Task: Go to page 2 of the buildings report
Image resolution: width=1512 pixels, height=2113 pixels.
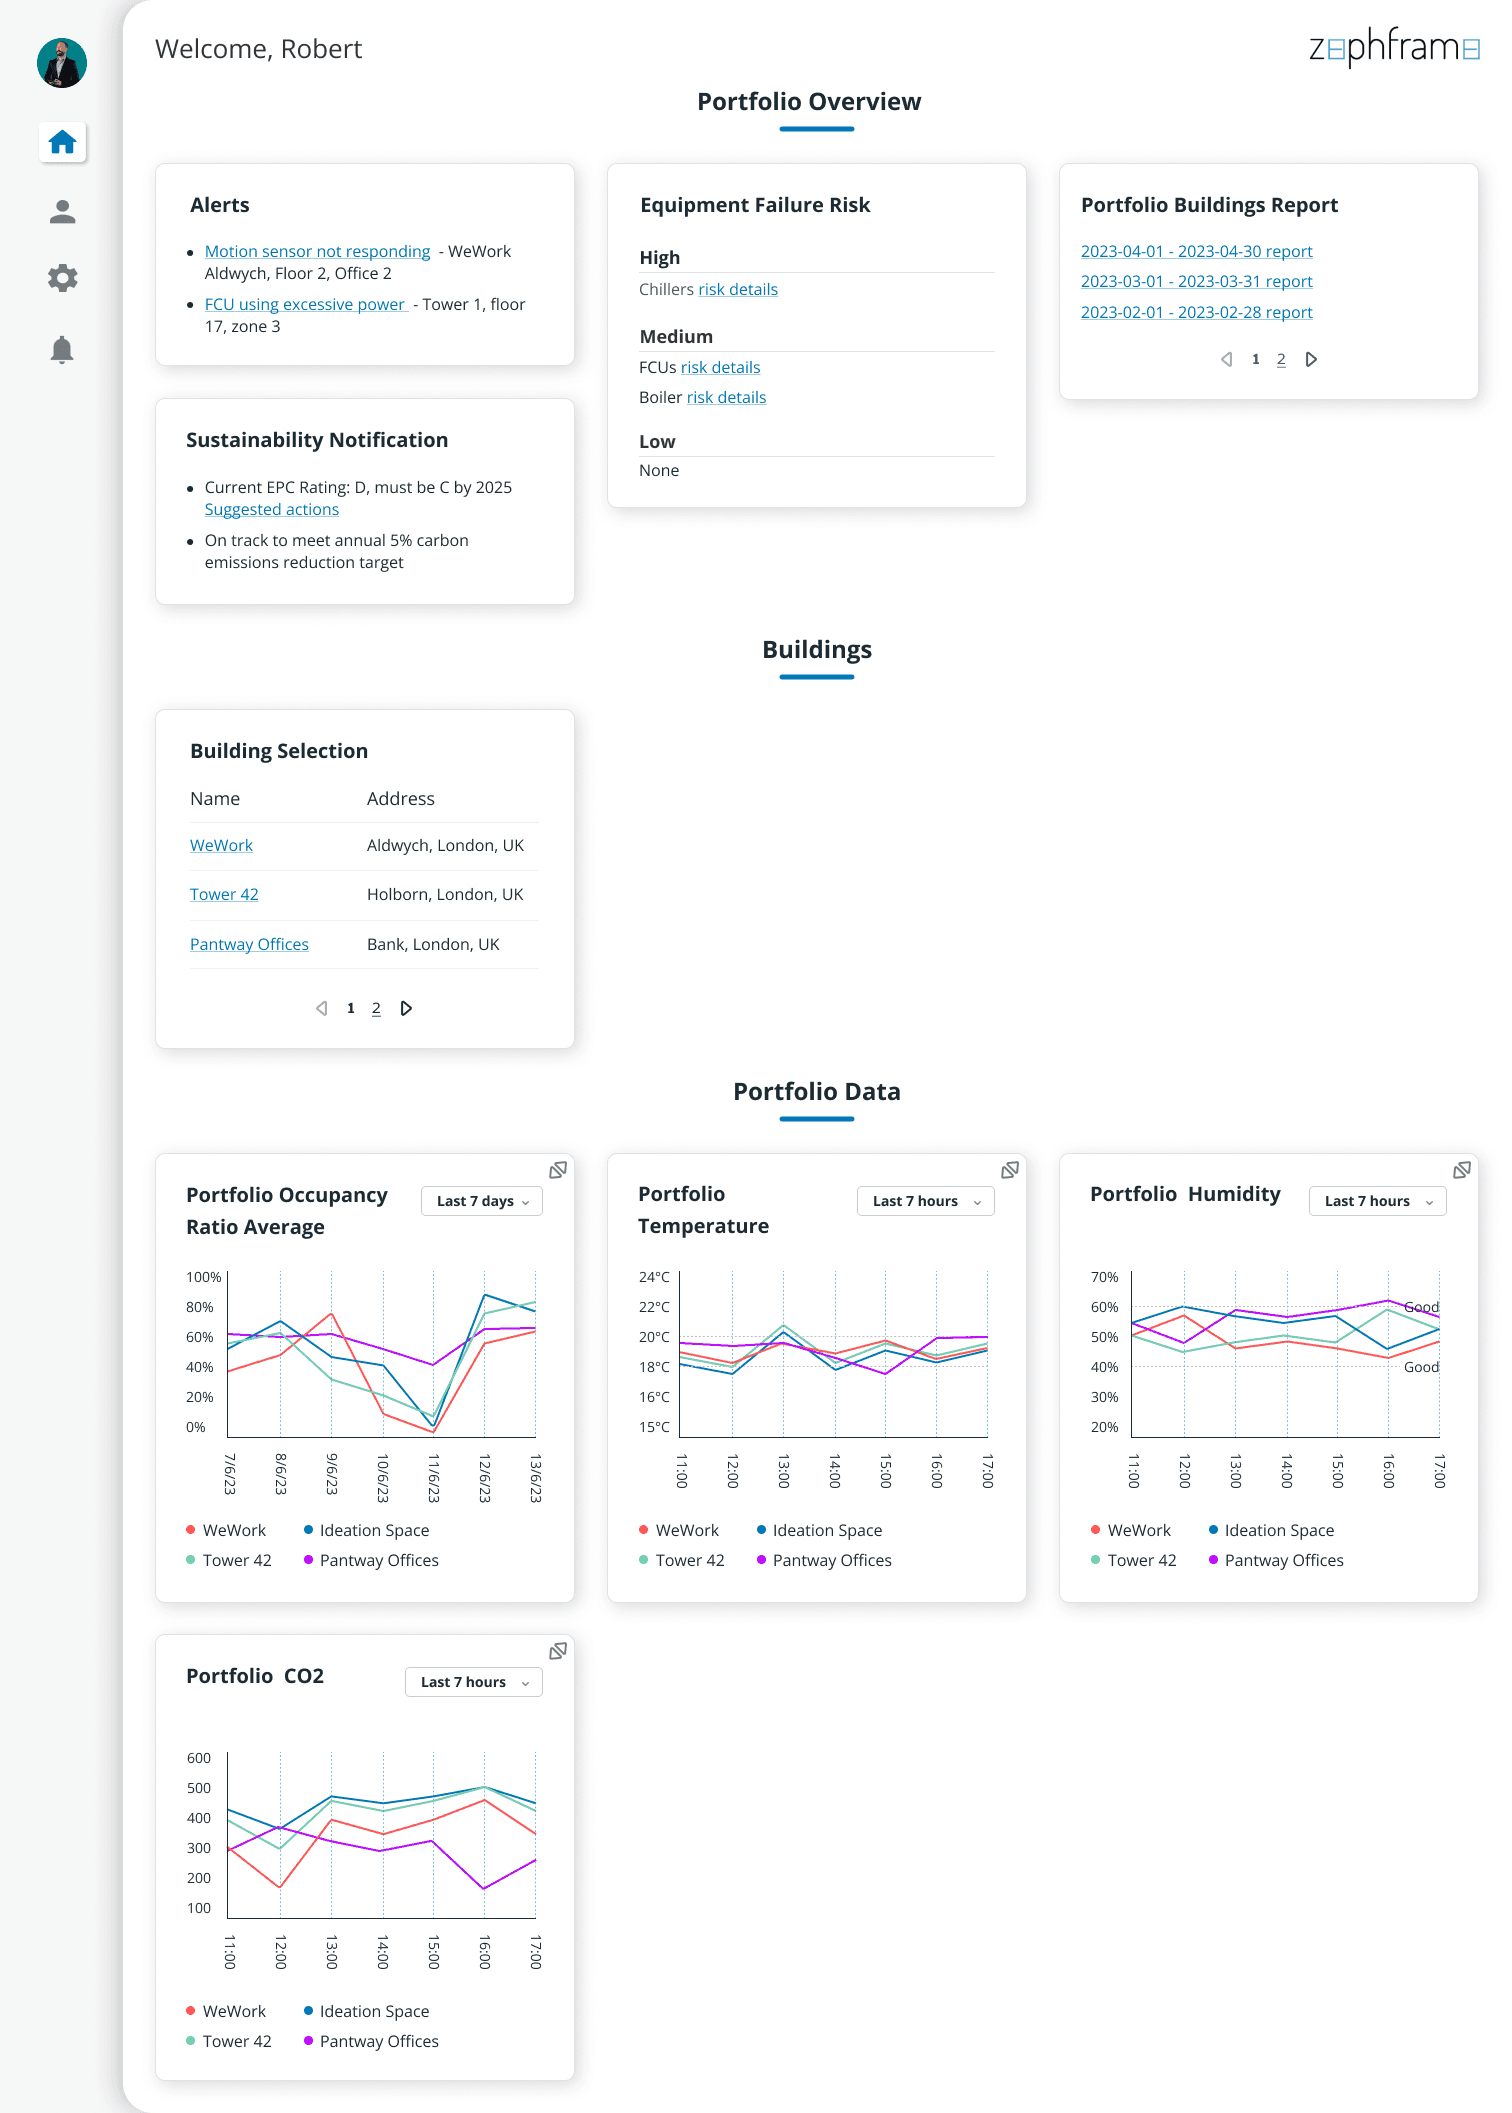Action: [x=1281, y=359]
